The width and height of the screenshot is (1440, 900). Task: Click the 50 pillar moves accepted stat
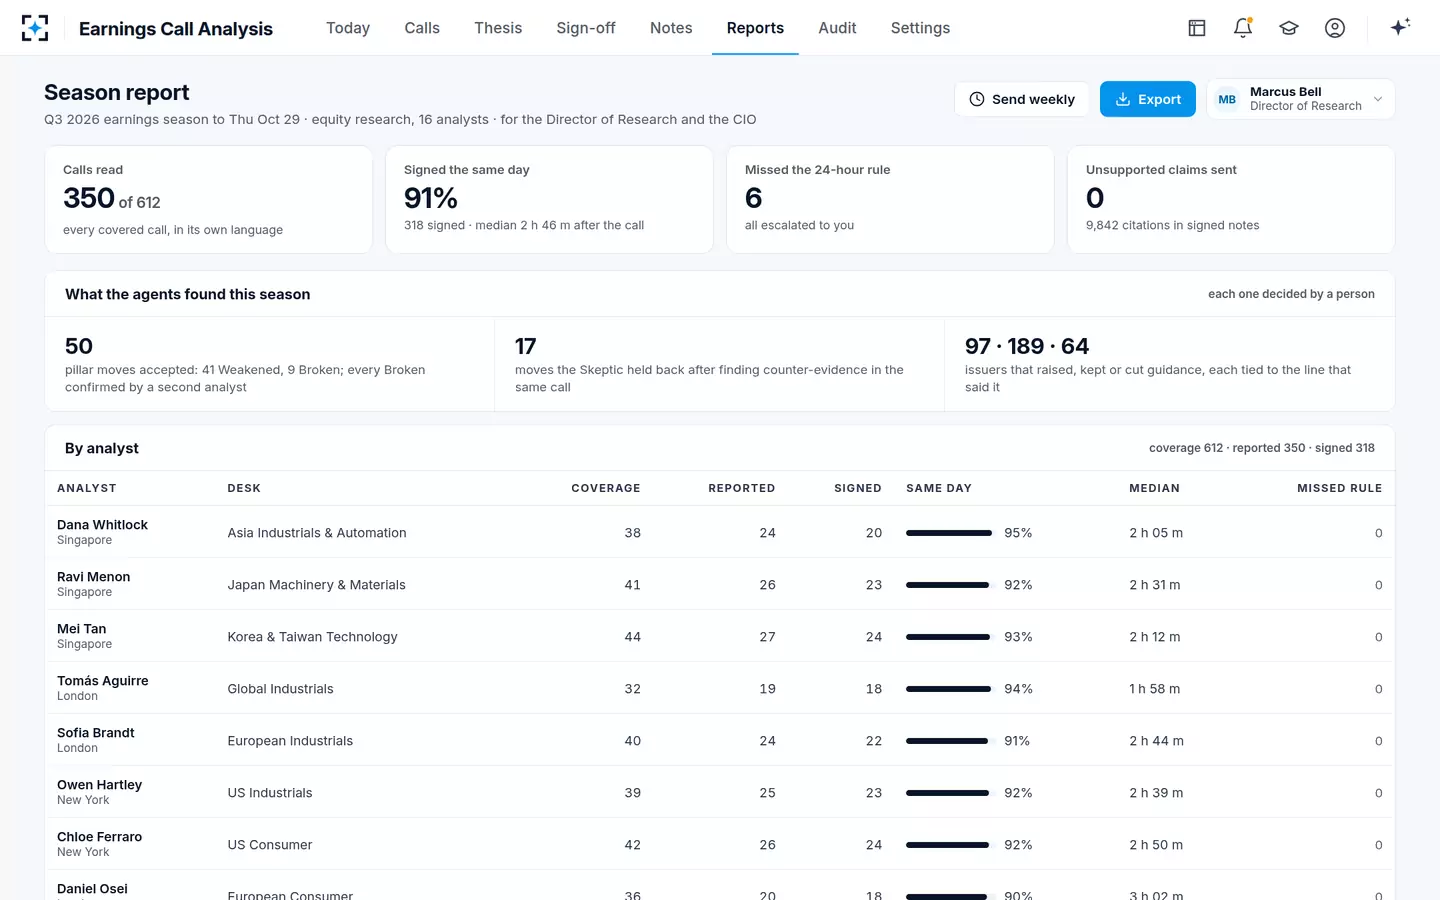pyautogui.click(x=270, y=364)
